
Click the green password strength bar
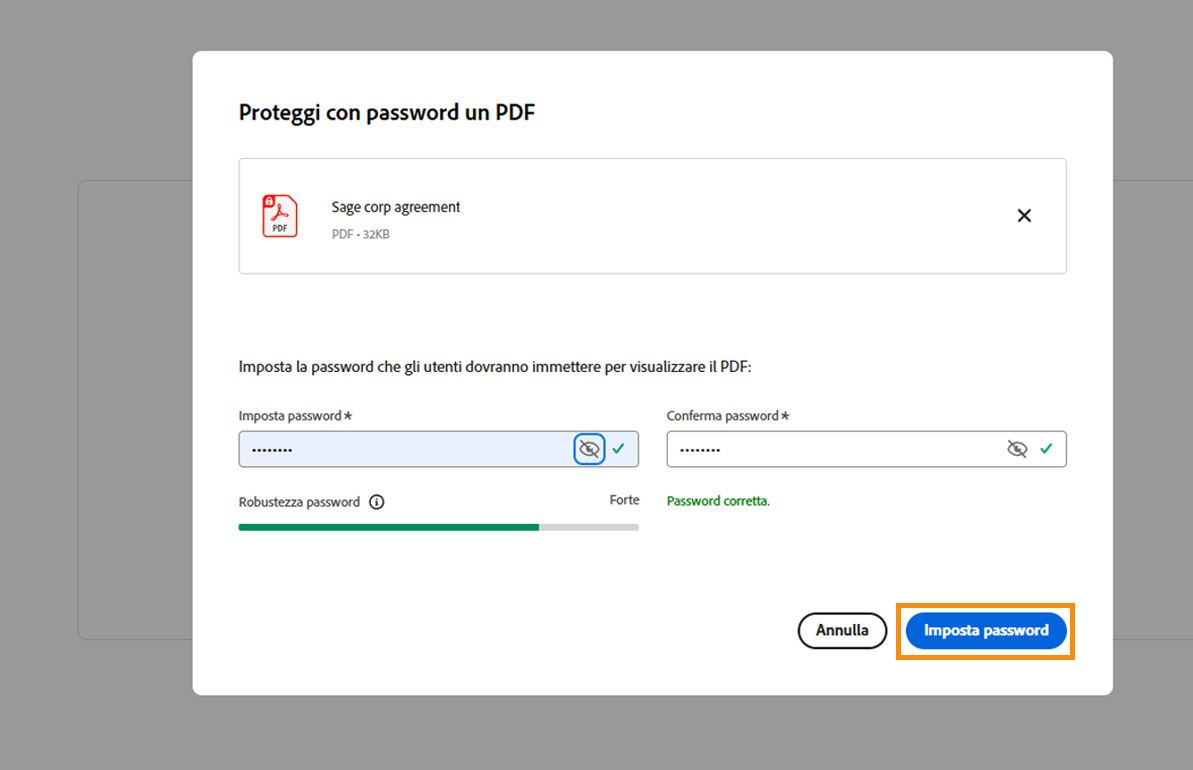point(387,527)
